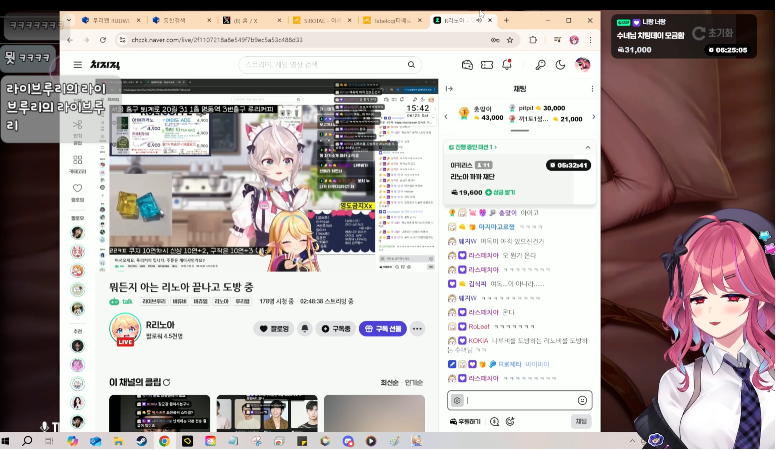
Task: Toggle the 팔로잉 following button
Action: pos(274,329)
